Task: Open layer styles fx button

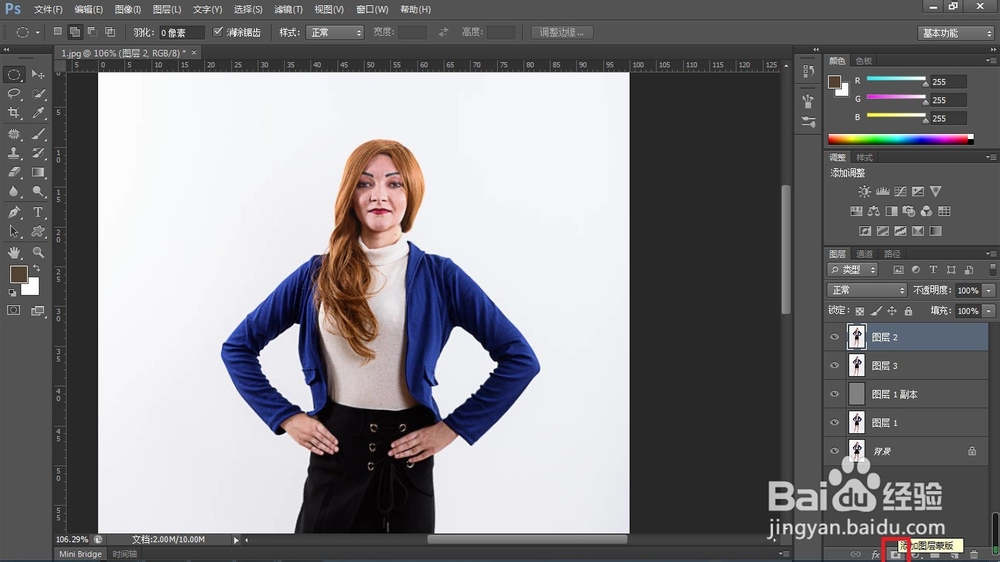Action: (x=875, y=555)
